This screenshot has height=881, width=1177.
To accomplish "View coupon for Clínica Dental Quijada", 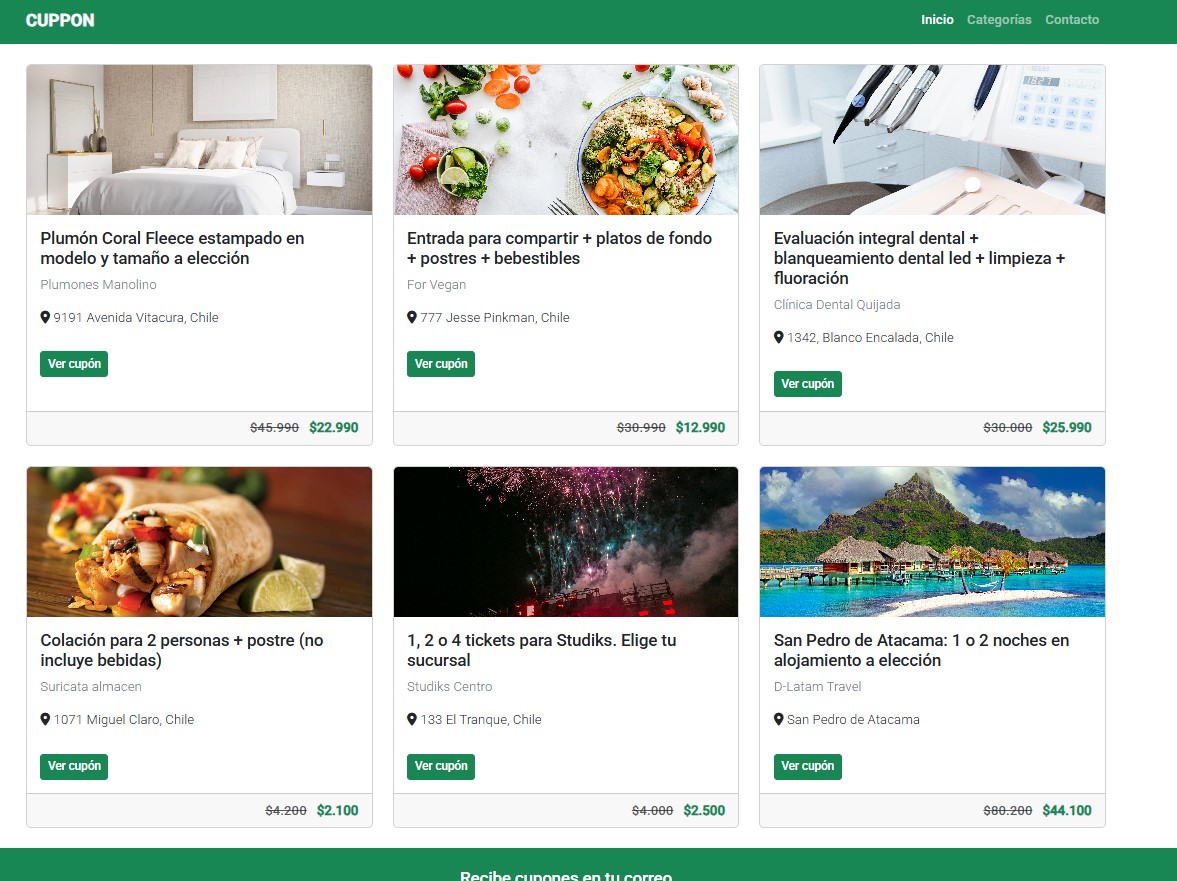I will click(808, 384).
